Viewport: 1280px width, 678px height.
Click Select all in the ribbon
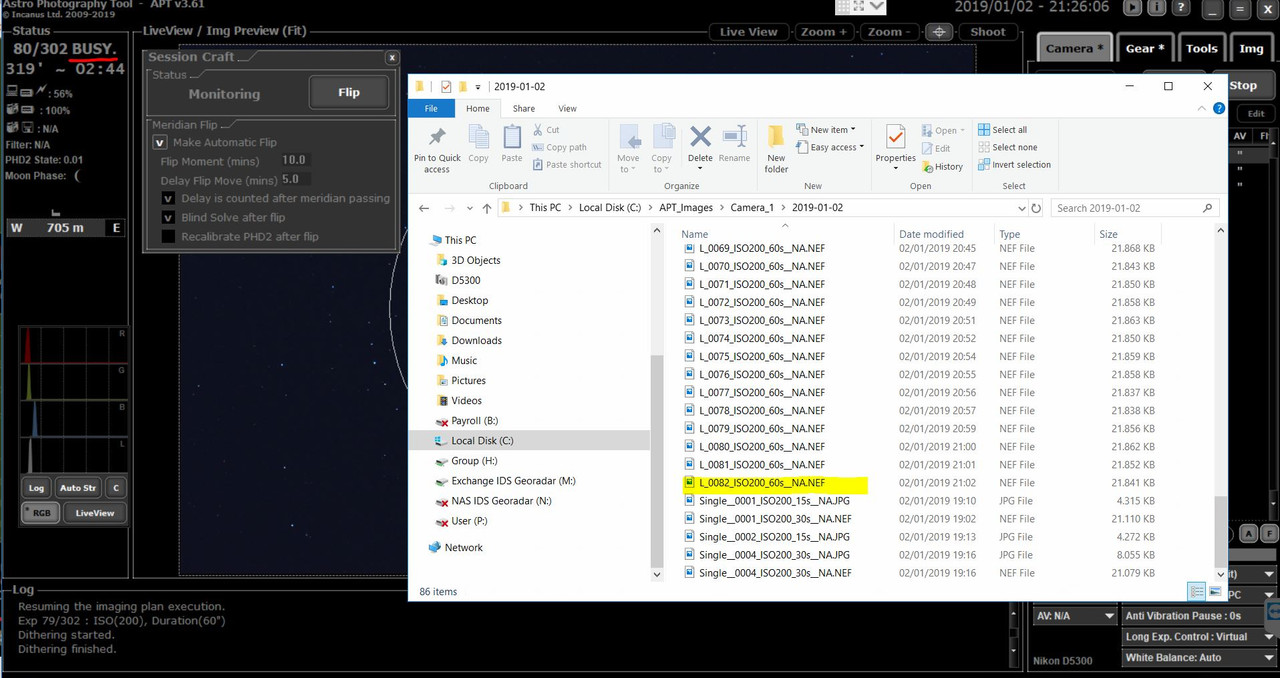pyautogui.click(x=1002, y=130)
